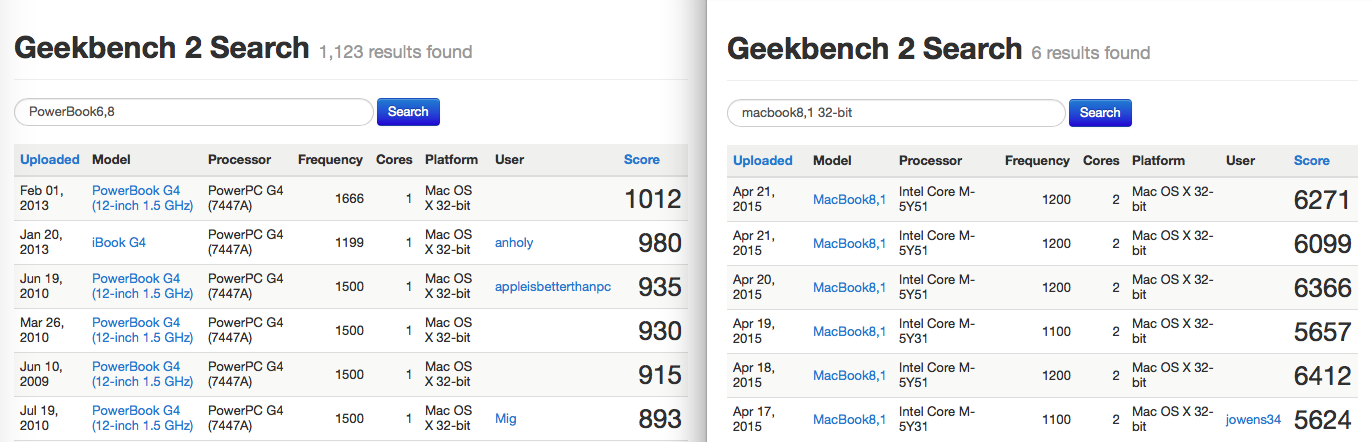The image size is (1372, 442).
Task: Click score 915 in PowerBook results
Action: [660, 375]
